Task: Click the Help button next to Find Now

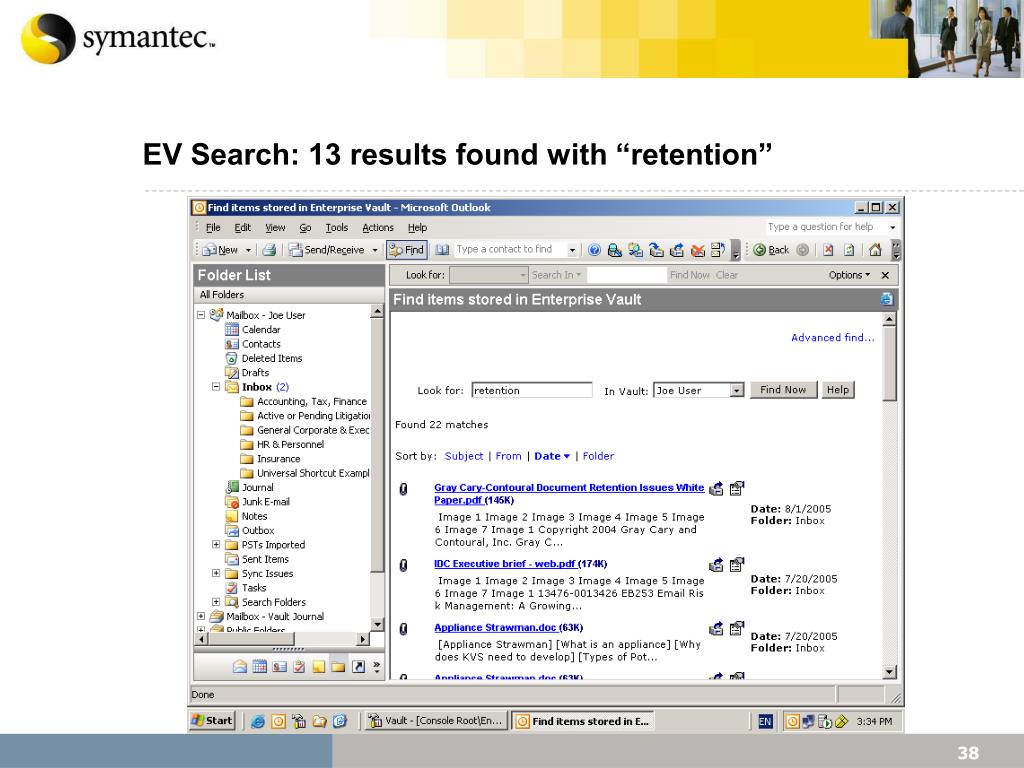Action: click(x=838, y=390)
